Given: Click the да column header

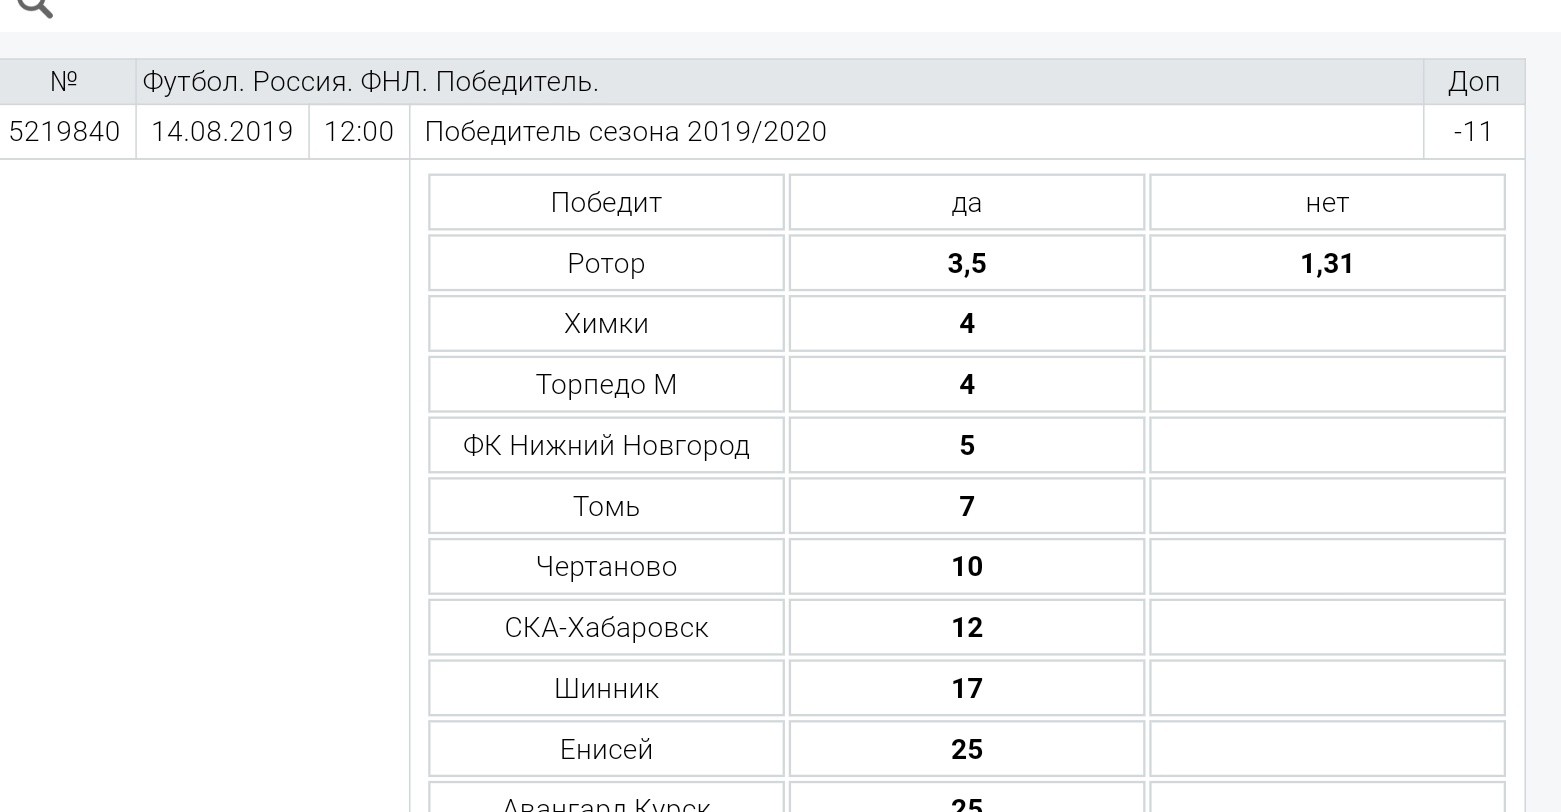Looking at the screenshot, I should click(966, 203).
